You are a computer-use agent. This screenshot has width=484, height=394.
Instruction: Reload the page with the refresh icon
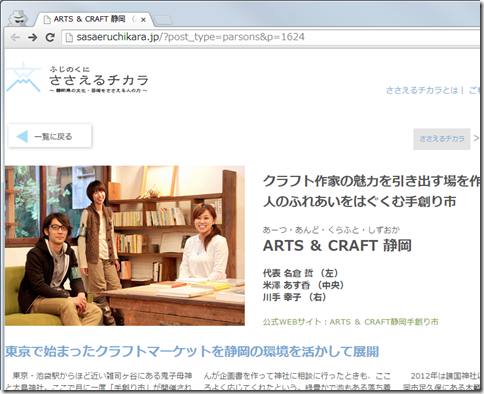pos(50,37)
